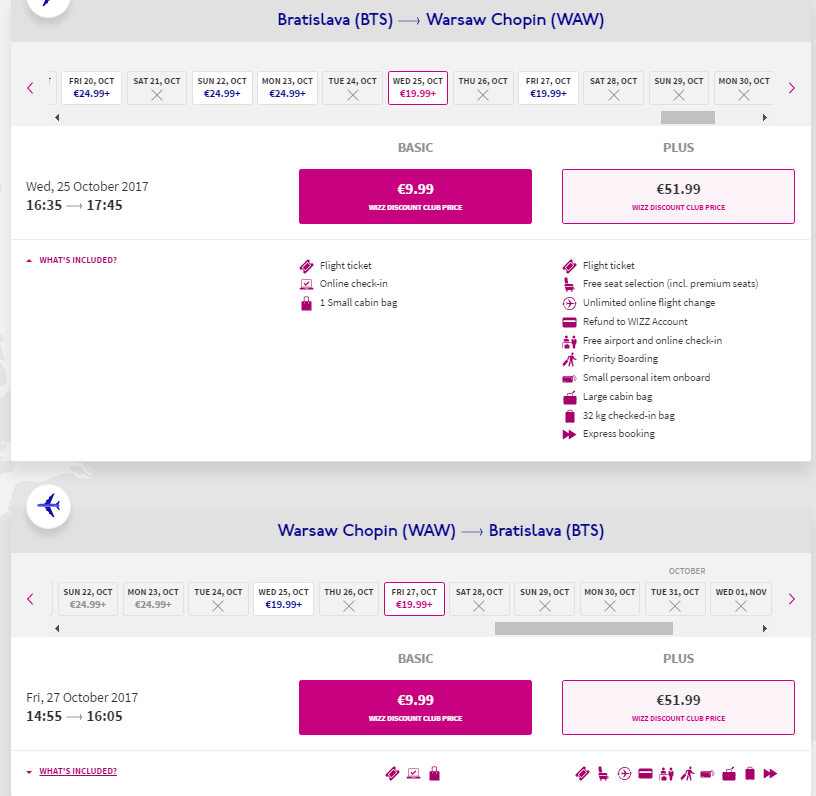Select outbound Wed 25 Oct €19.99+
Image resolution: width=816 pixels, height=796 pixels.
[x=418, y=88]
